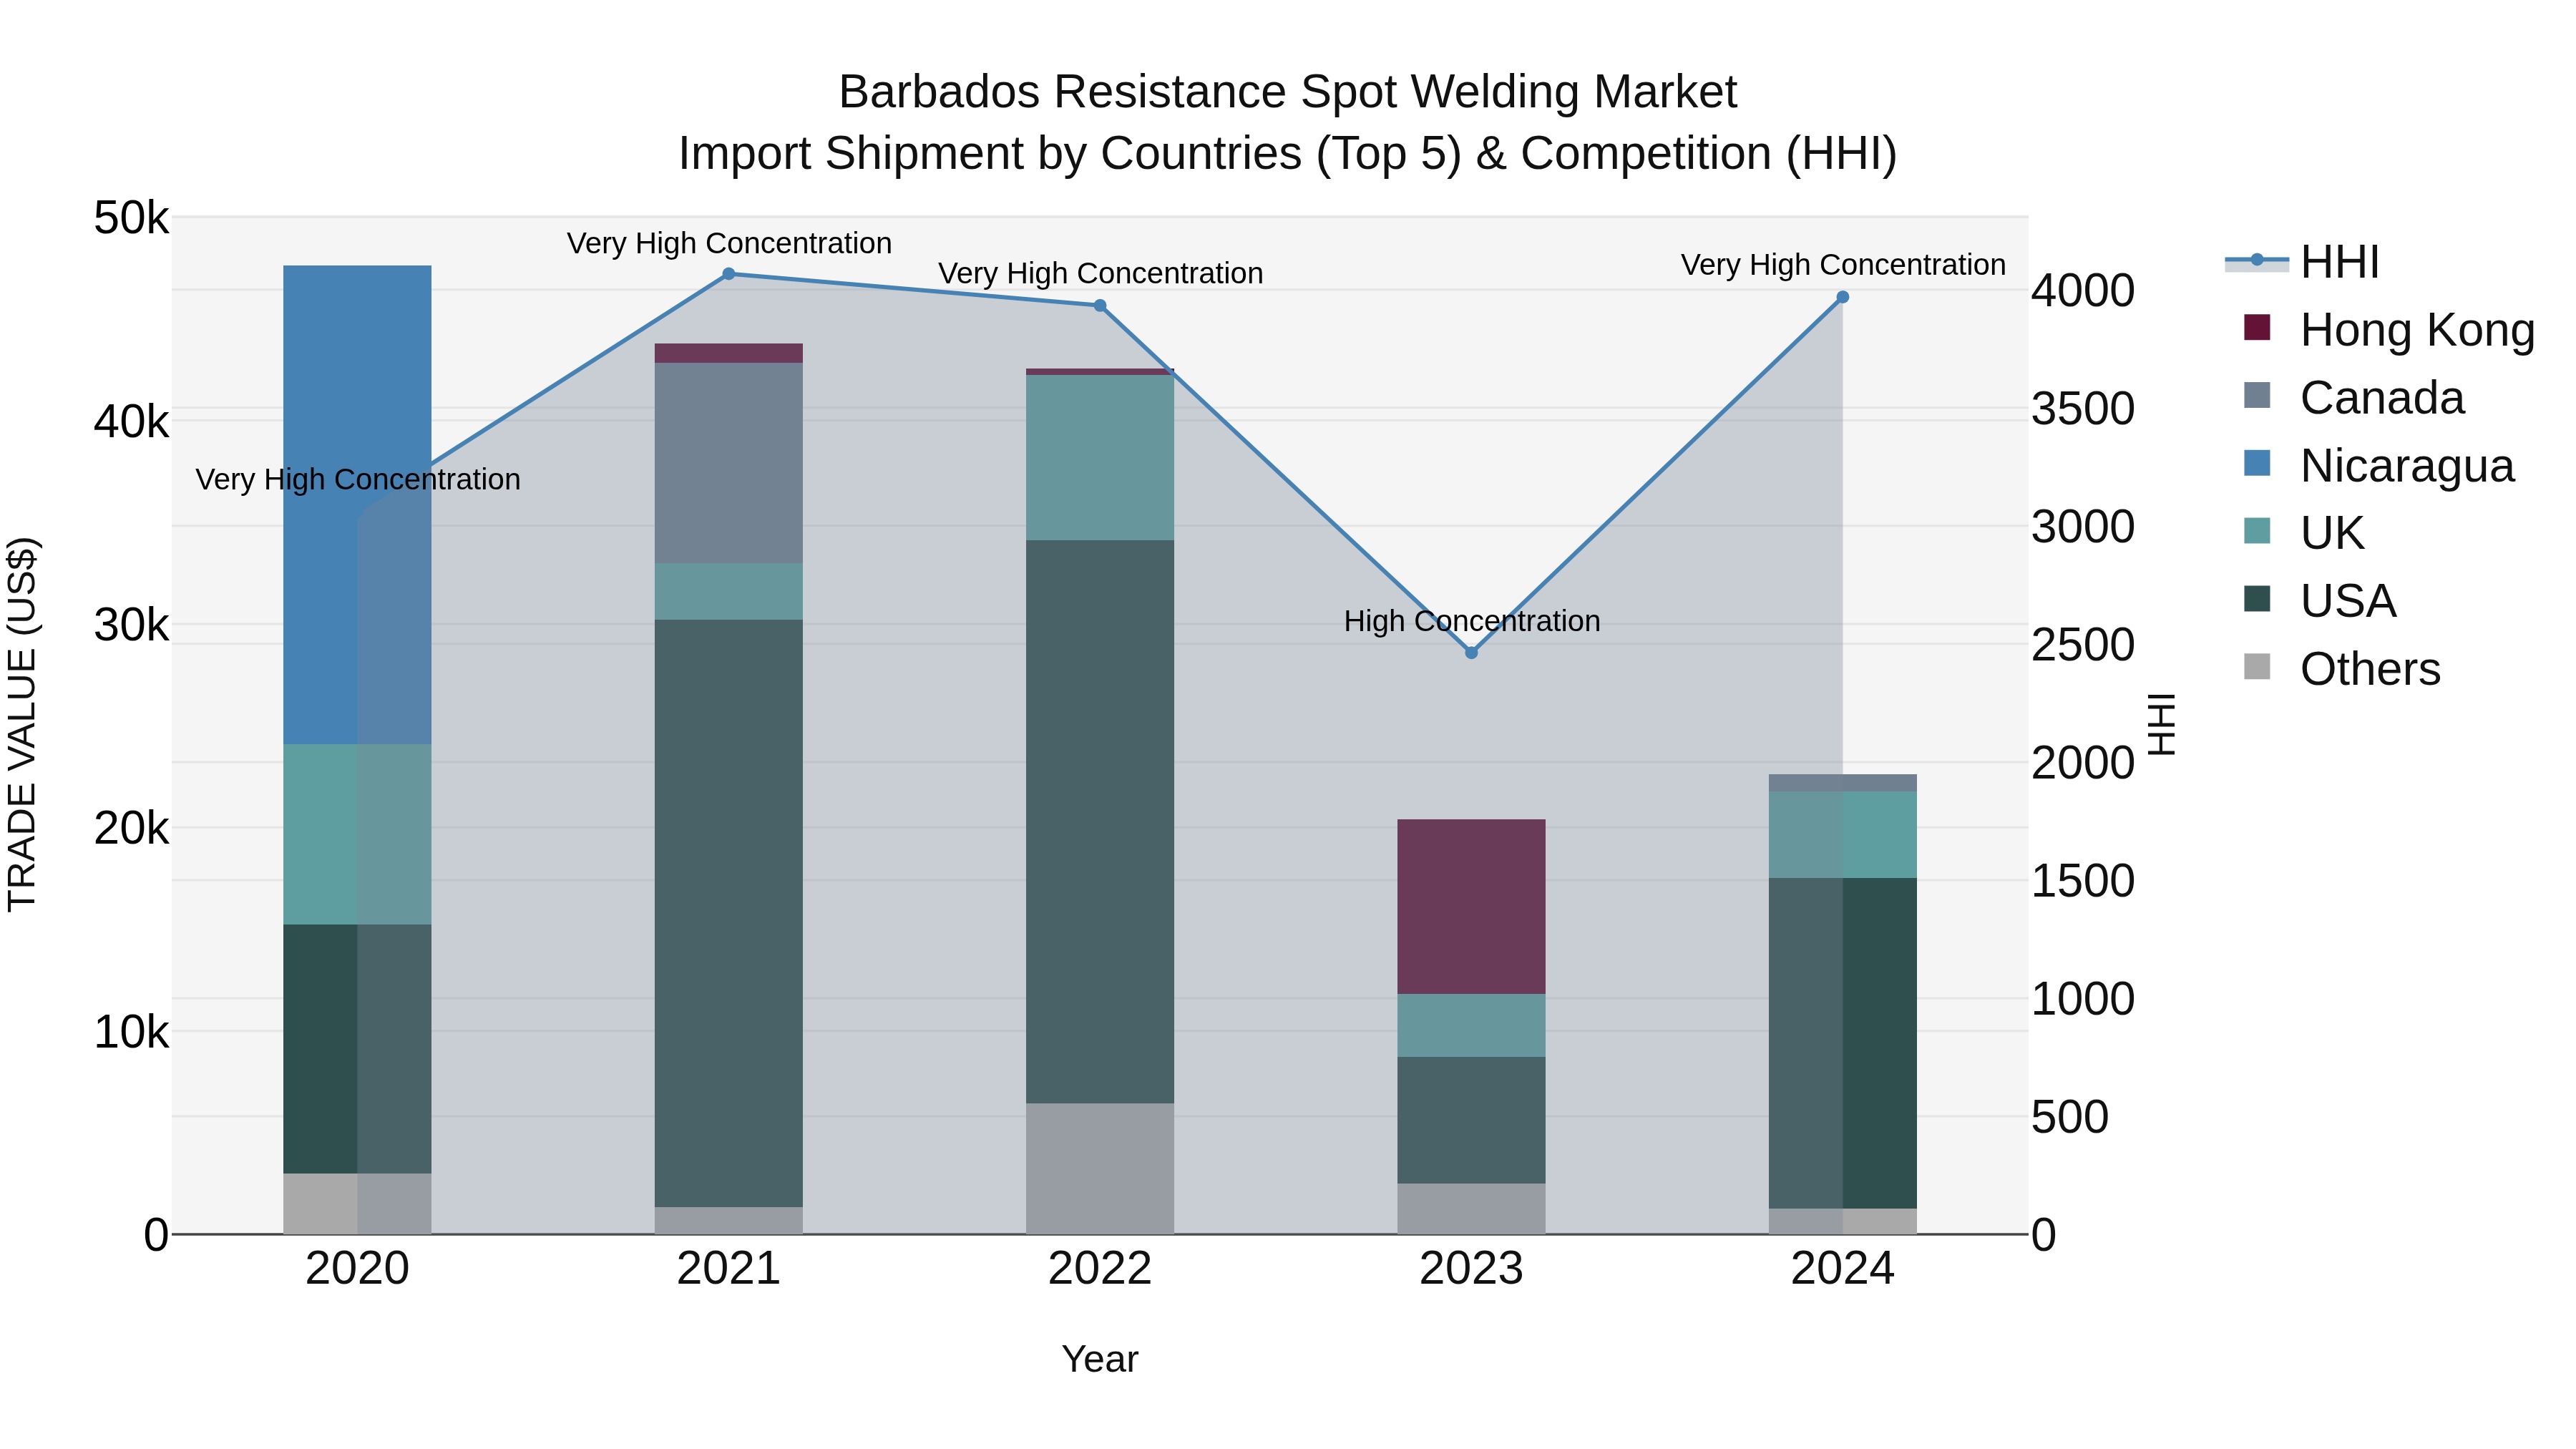Click the USA segment in 2021 bar
2576x1449 pixels.
pyautogui.click(x=729, y=914)
